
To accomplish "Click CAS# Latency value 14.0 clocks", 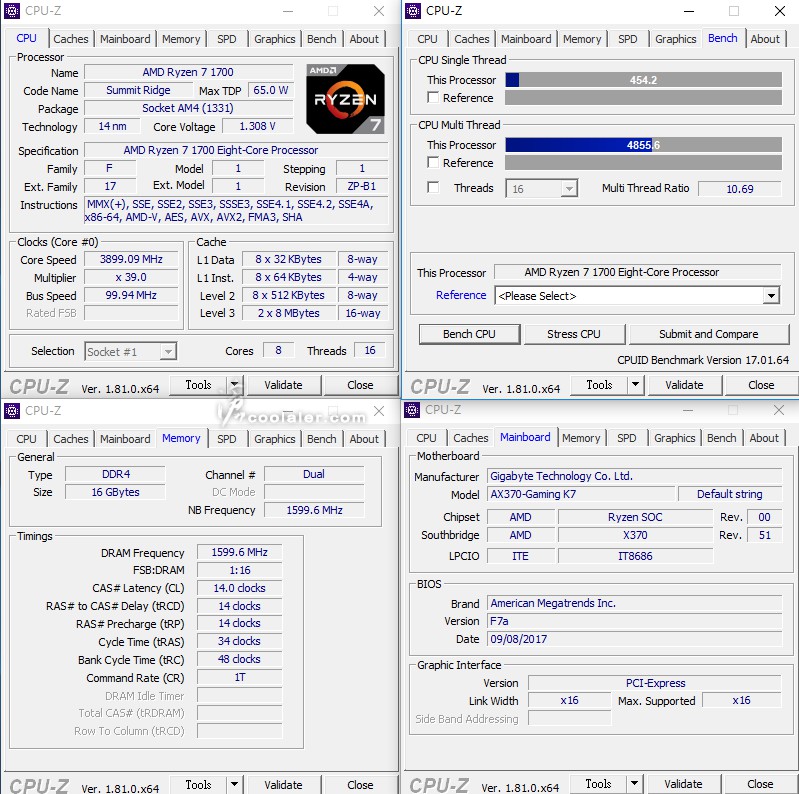I will click(239, 588).
